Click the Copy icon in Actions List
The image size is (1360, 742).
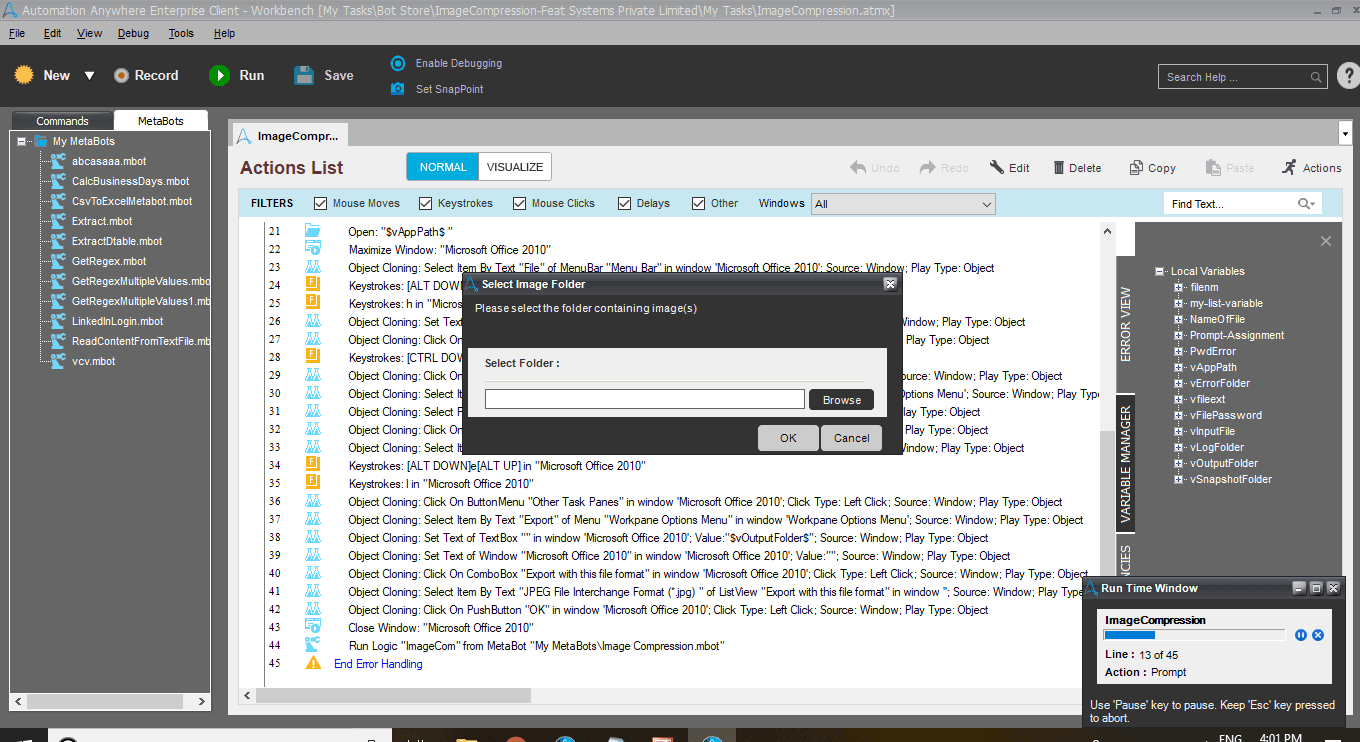(x=1136, y=167)
